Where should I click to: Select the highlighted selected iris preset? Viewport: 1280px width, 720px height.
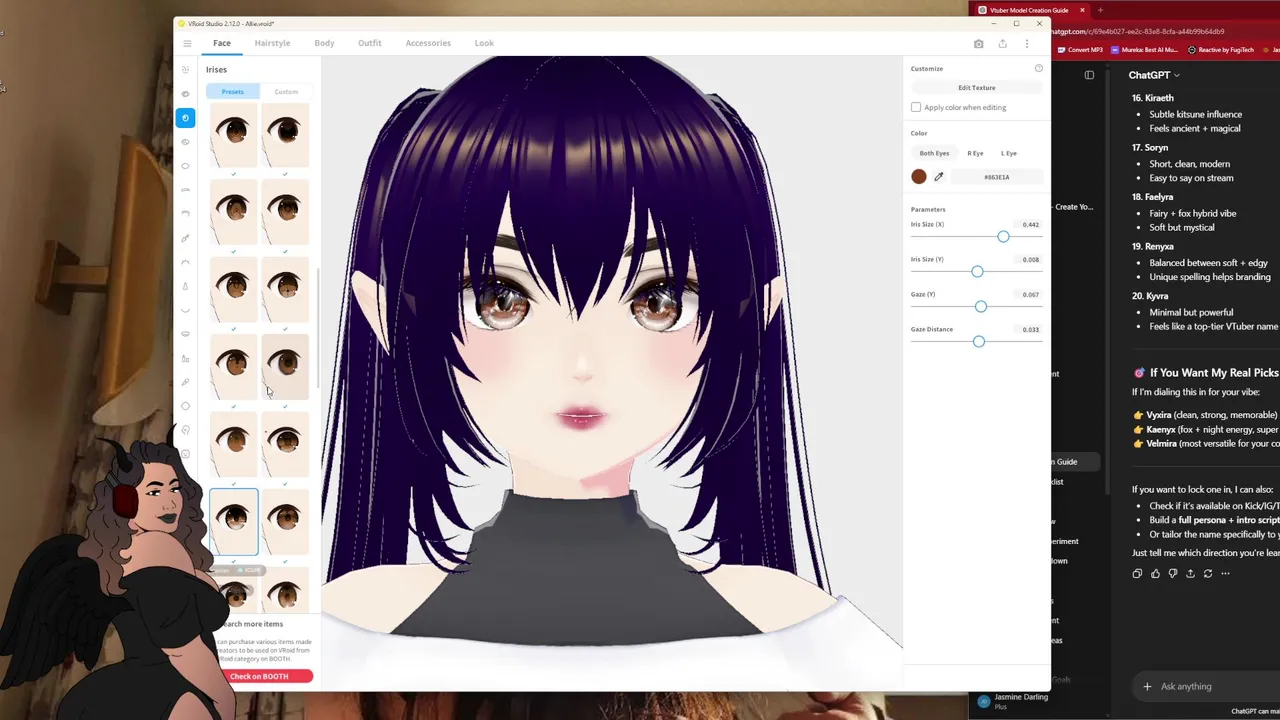tap(234, 522)
